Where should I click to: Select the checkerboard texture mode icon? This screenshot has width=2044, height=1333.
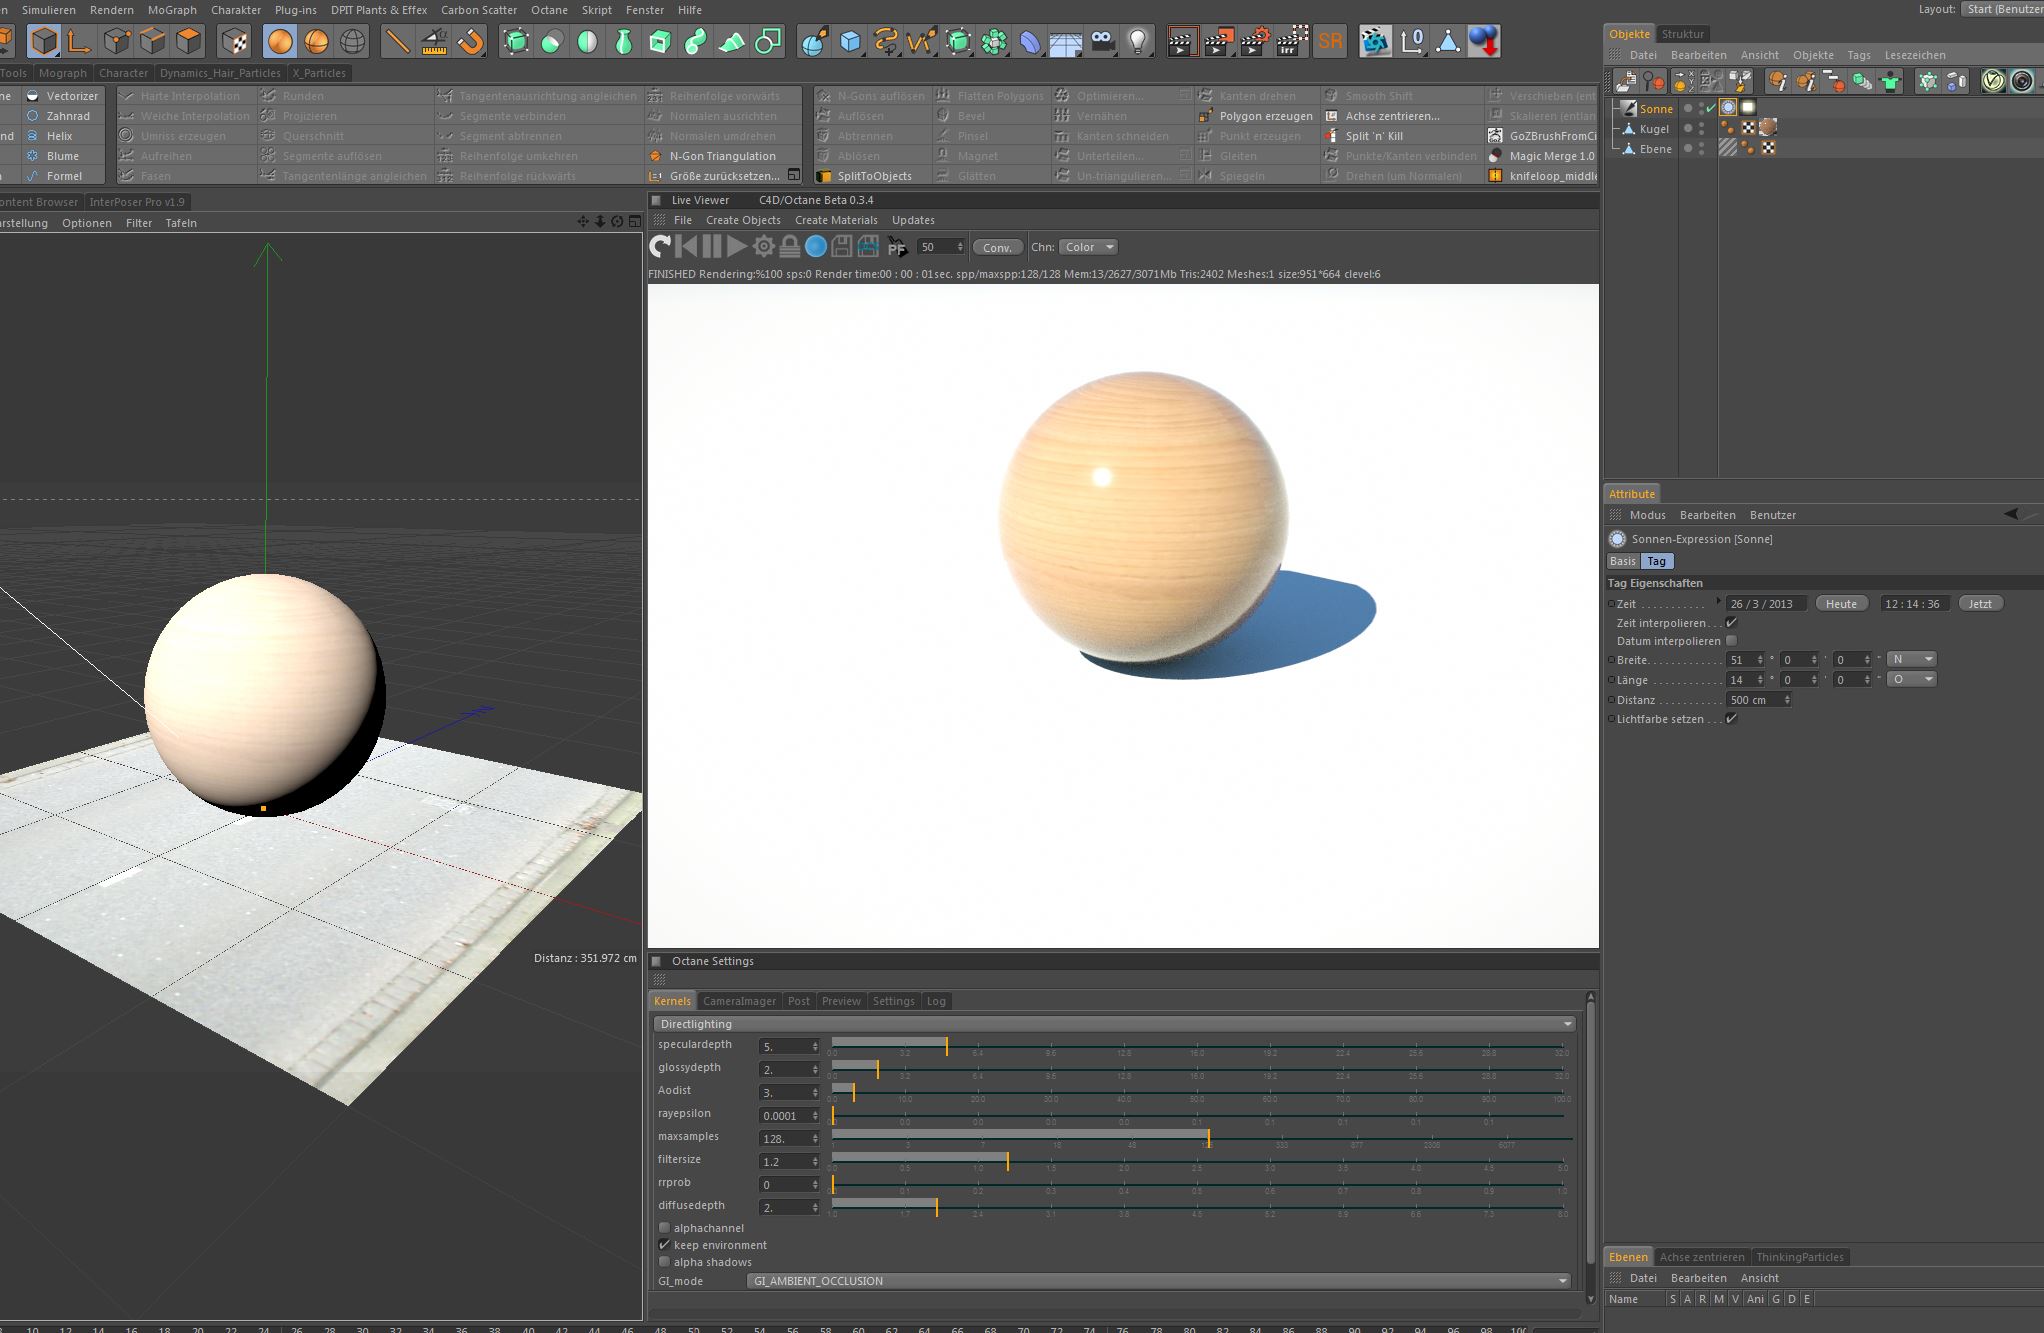point(235,41)
